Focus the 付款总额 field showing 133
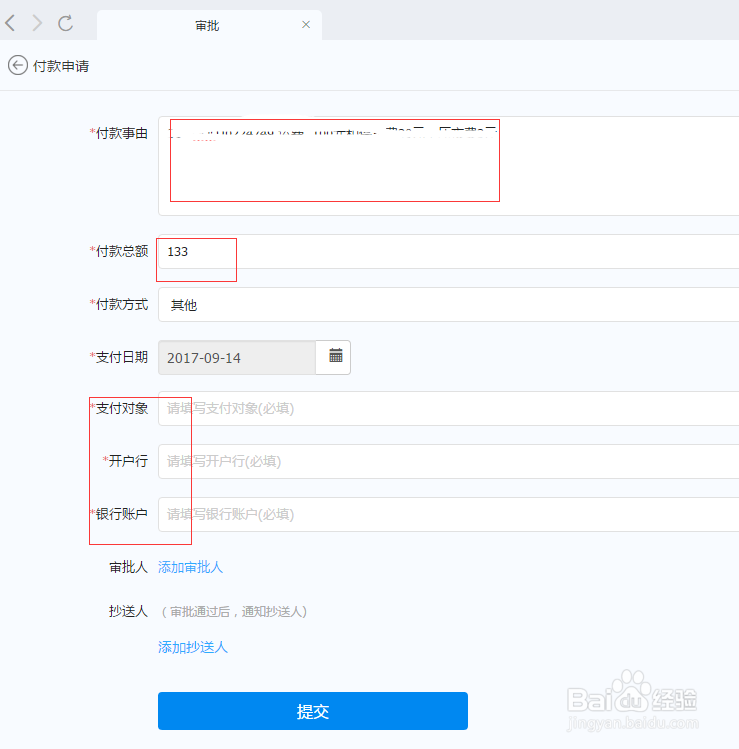739x749 pixels. coord(448,252)
